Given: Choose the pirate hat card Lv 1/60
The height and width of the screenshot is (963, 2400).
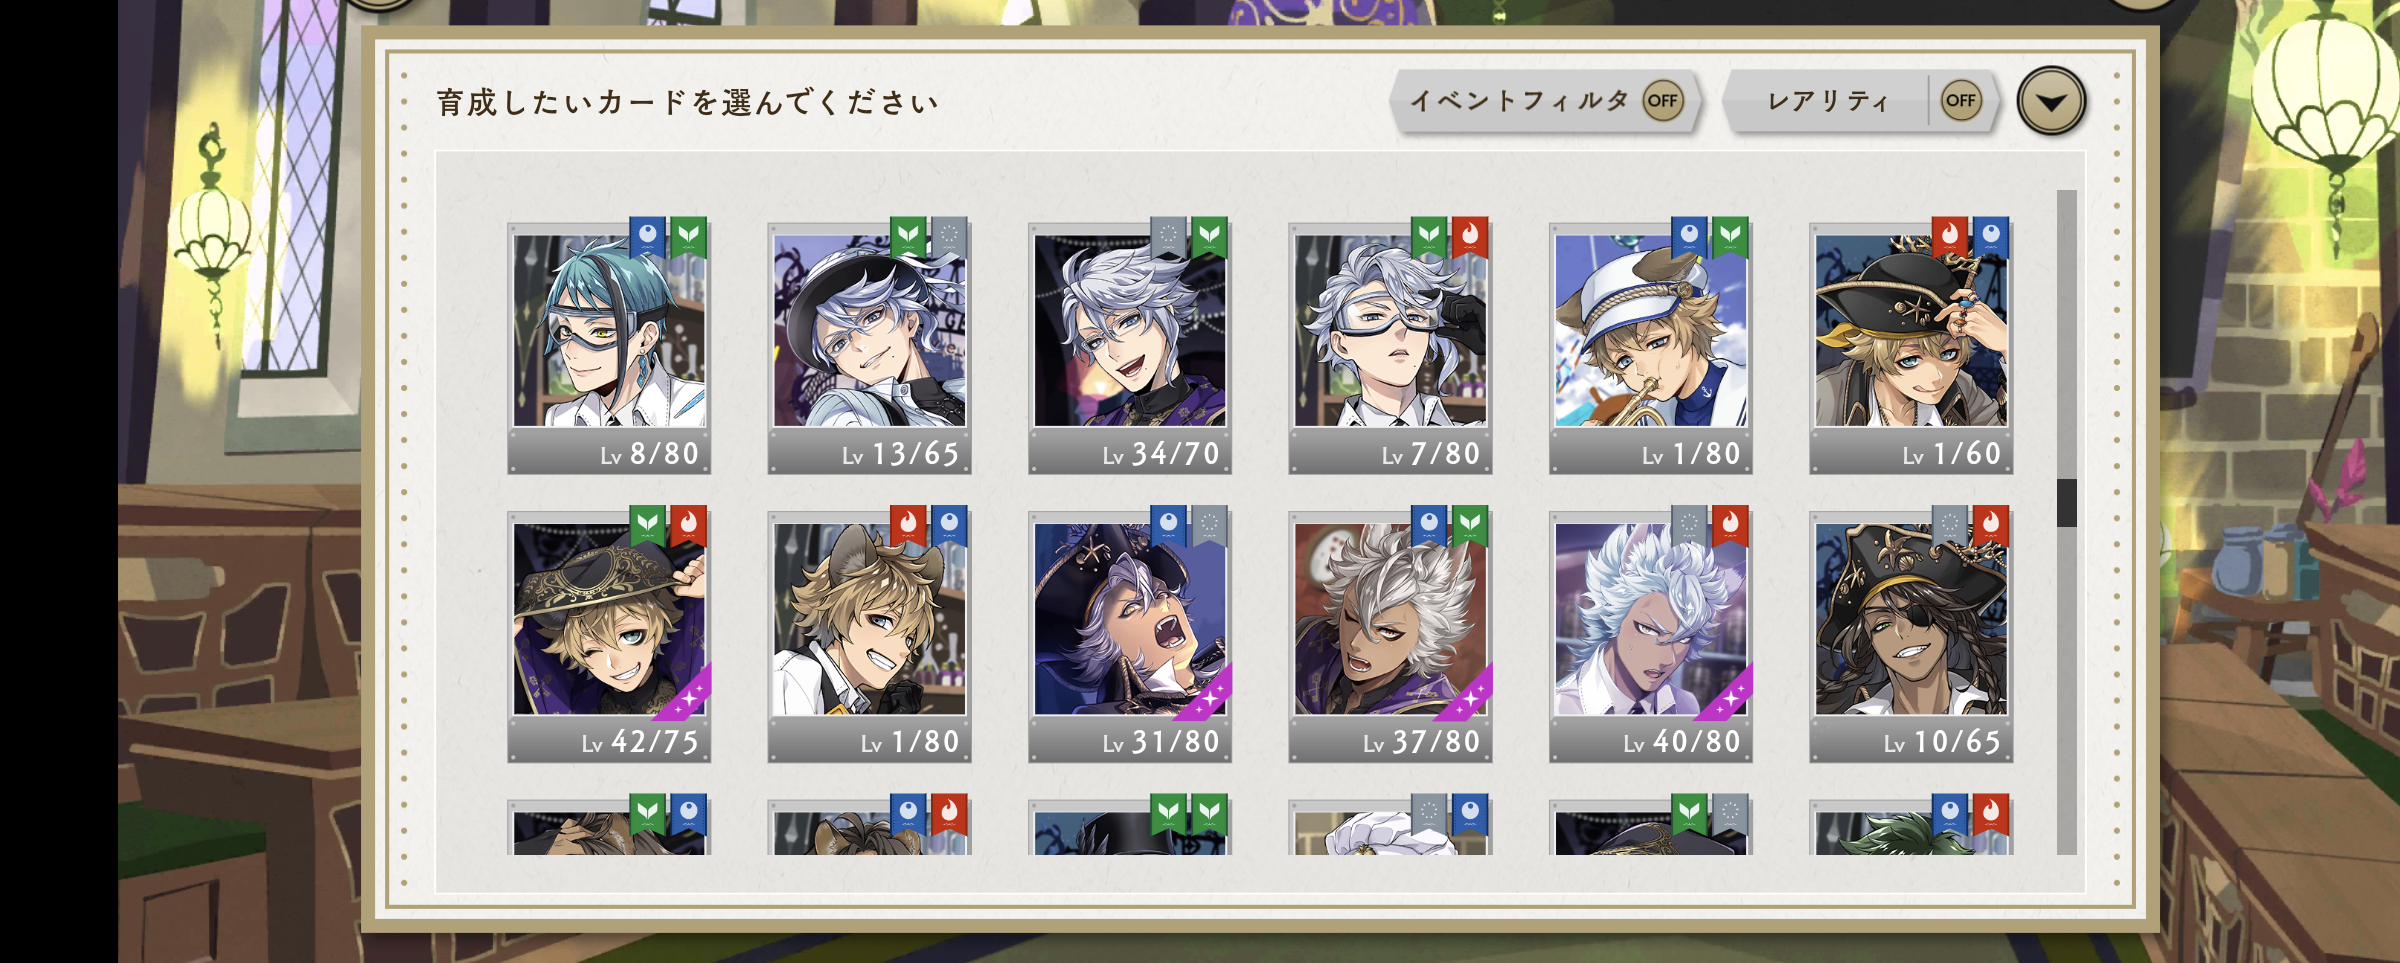Looking at the screenshot, I should [1911, 347].
